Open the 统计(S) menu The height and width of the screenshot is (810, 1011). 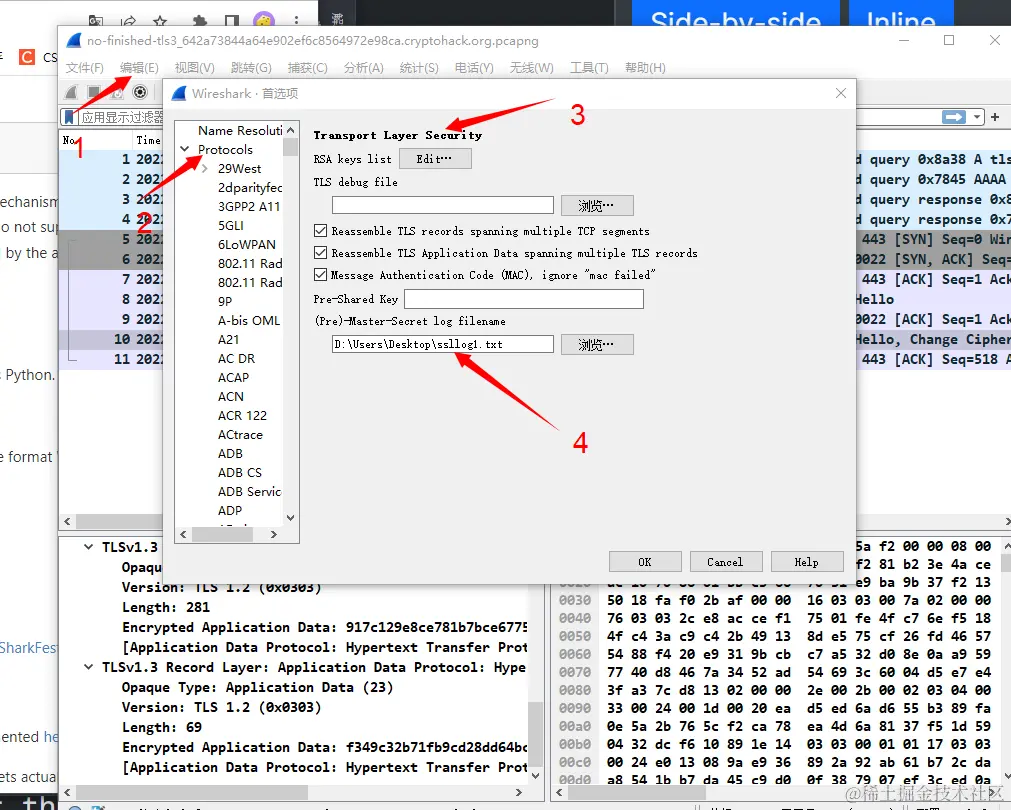(419, 68)
